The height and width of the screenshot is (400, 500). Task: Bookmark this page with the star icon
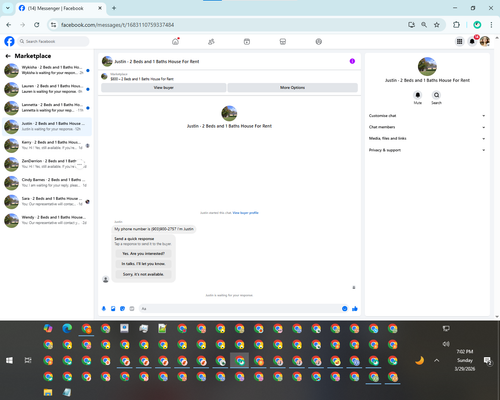pos(437,25)
